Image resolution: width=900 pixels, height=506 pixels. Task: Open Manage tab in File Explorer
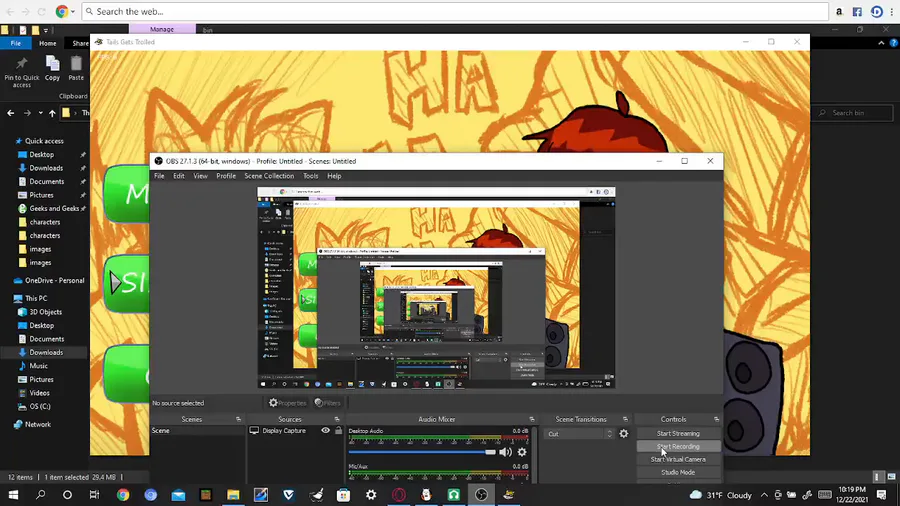(162, 29)
